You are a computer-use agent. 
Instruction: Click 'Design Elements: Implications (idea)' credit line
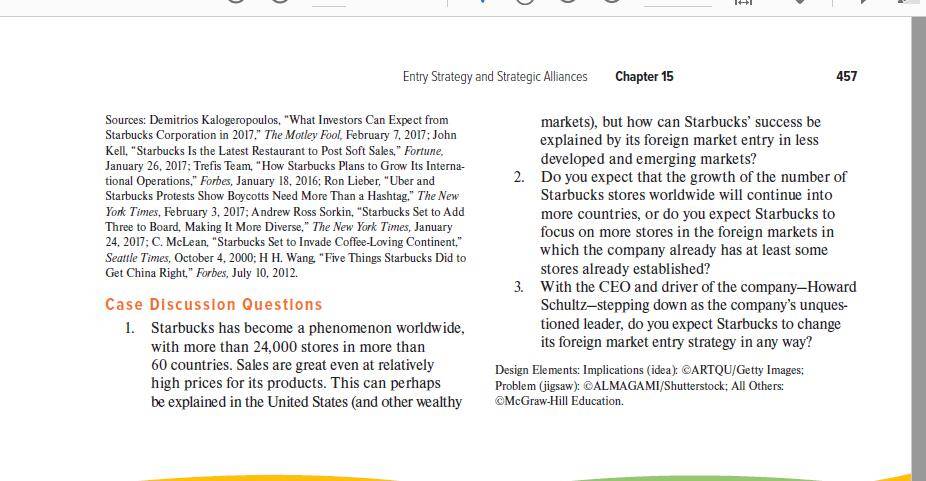coord(650,370)
